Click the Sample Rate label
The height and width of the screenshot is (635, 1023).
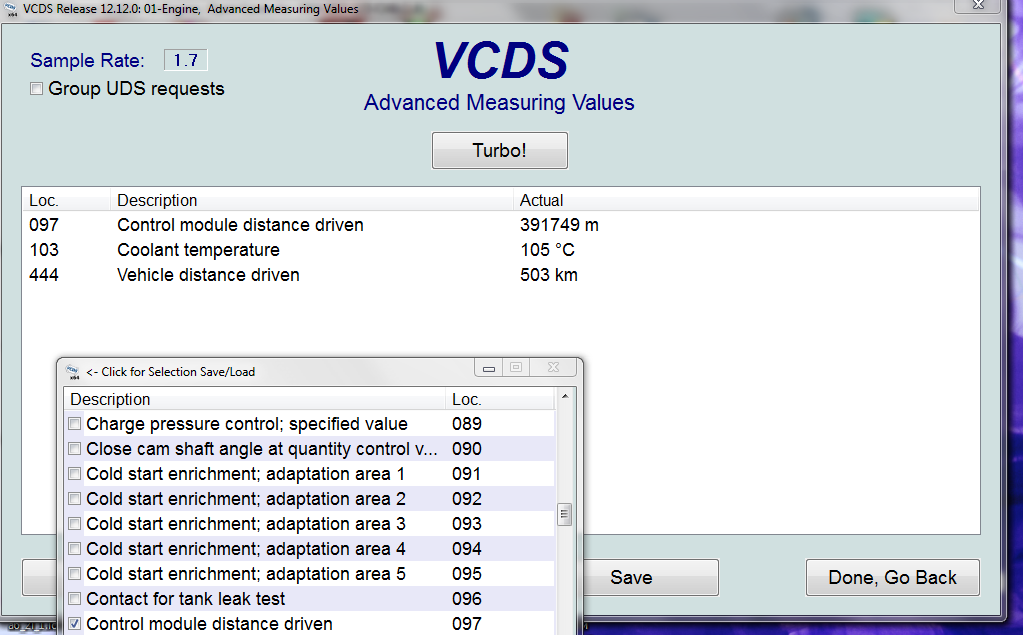87,61
